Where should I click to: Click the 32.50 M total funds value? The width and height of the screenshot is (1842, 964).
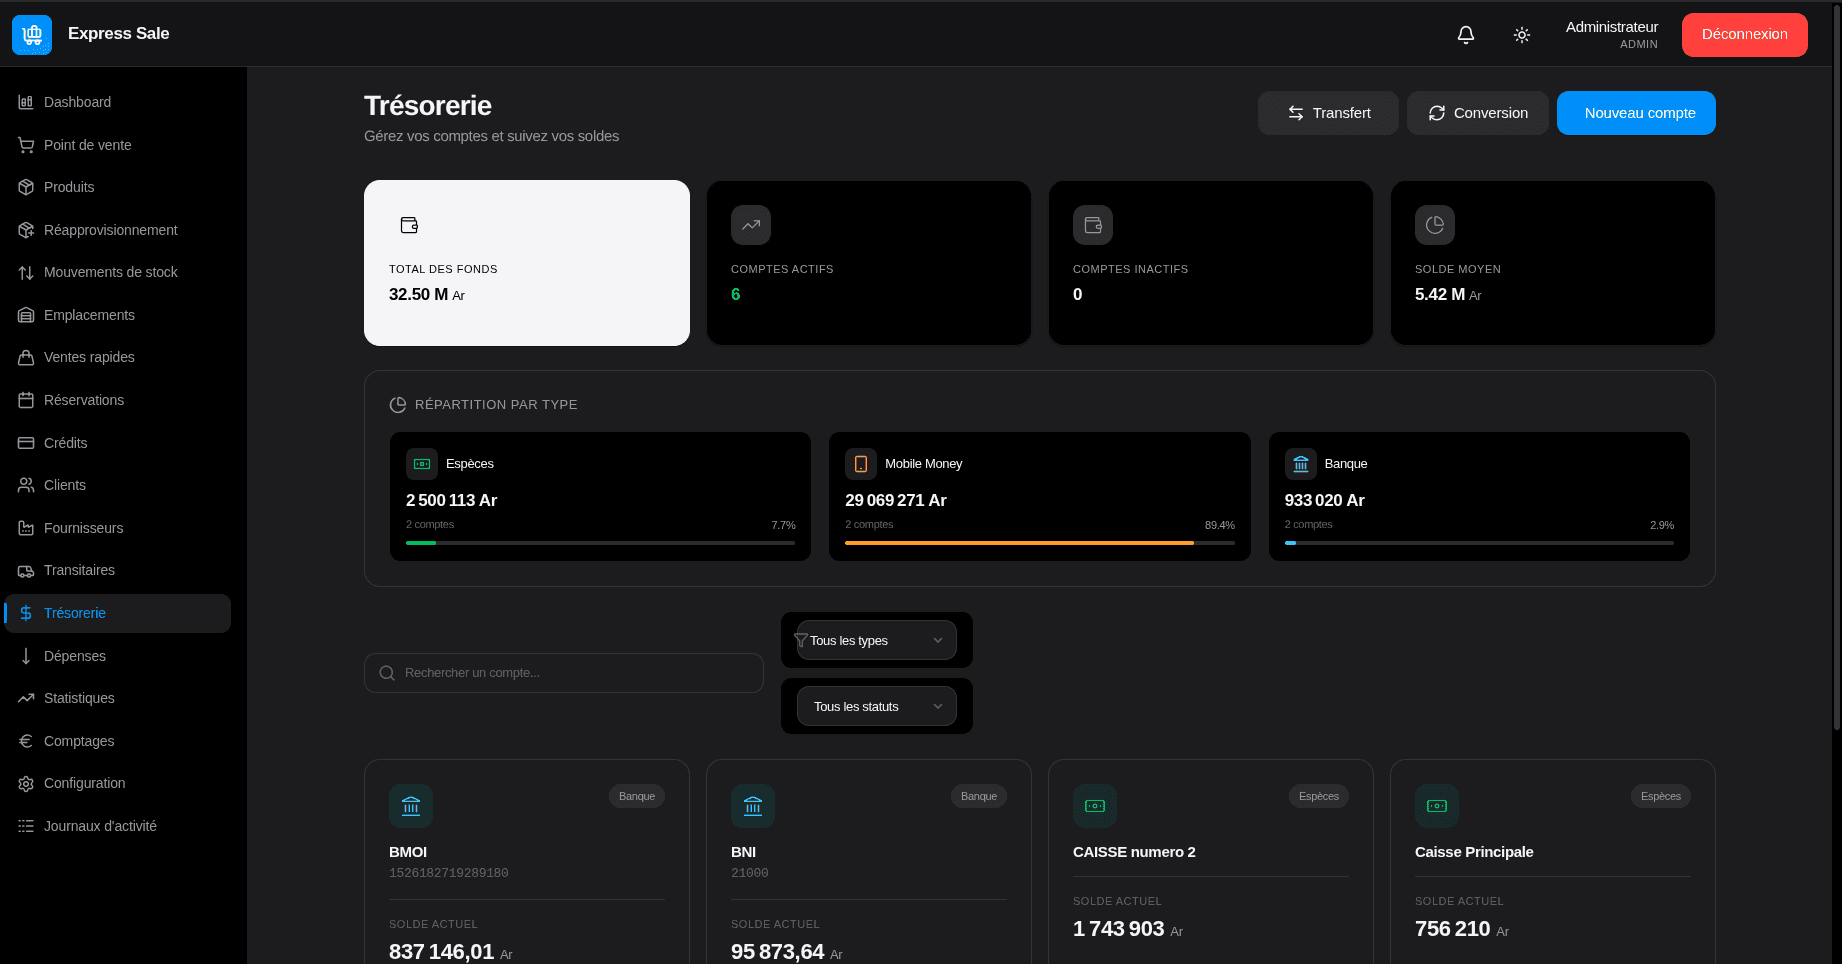427,295
